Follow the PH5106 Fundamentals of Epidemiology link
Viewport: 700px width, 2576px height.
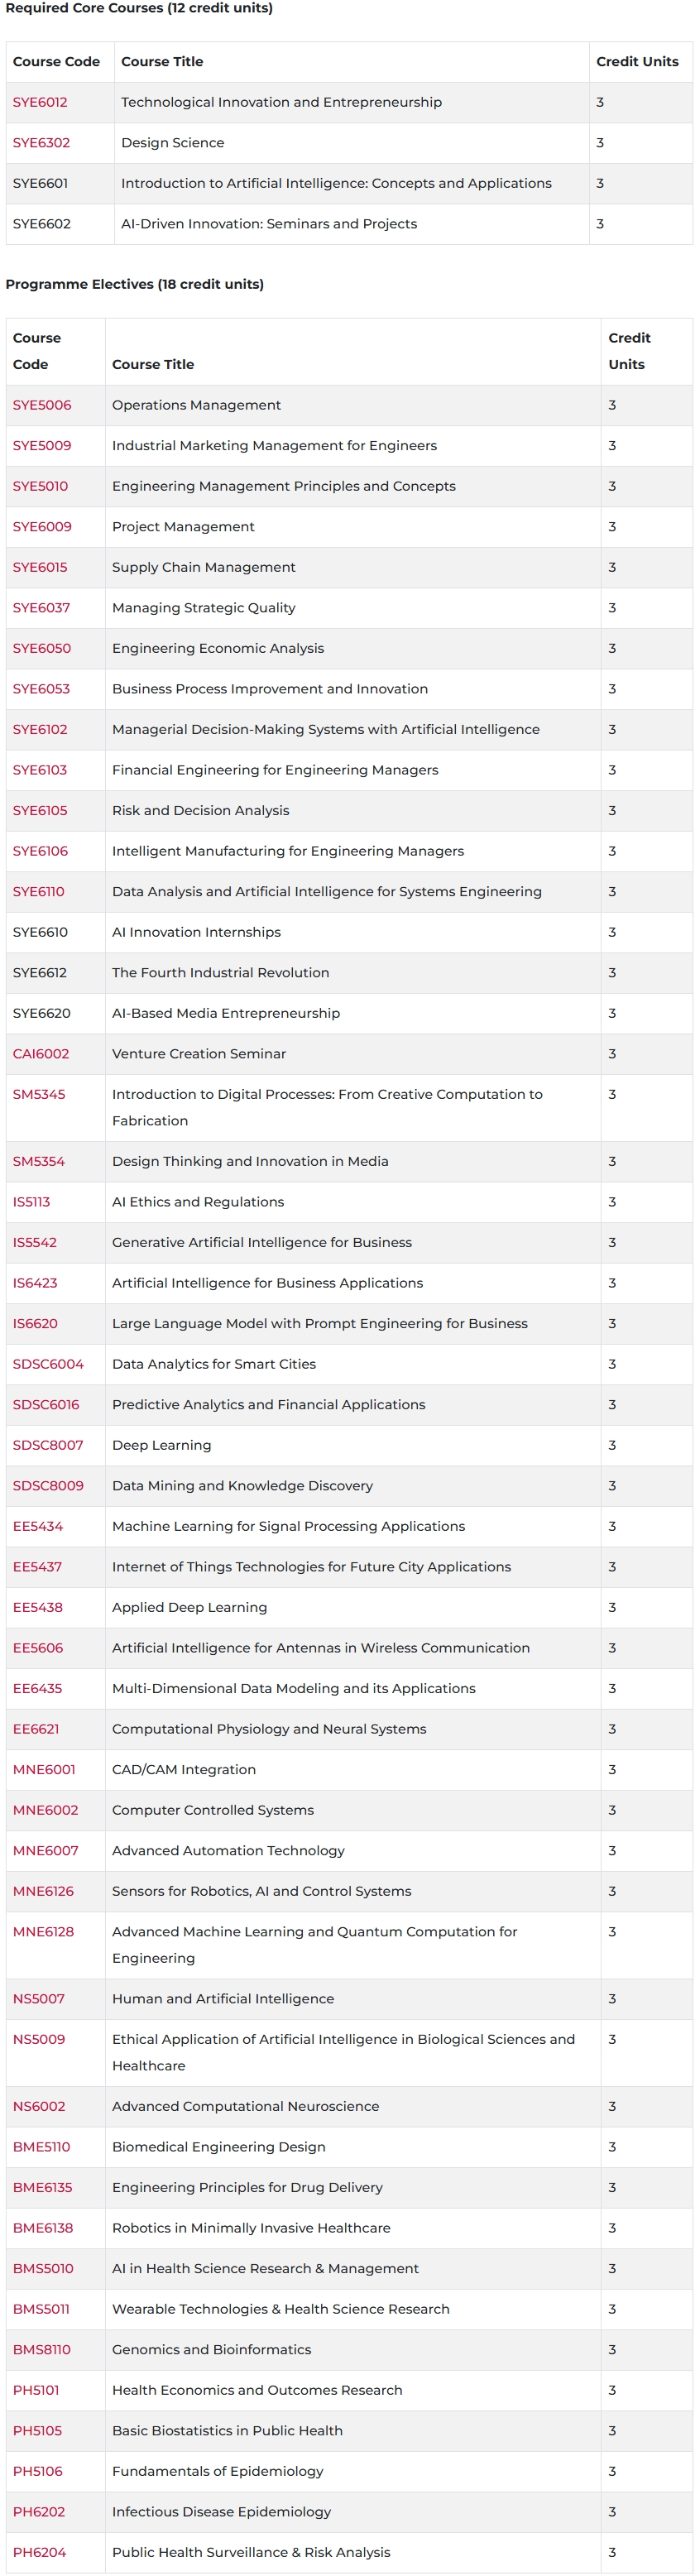[37, 2471]
